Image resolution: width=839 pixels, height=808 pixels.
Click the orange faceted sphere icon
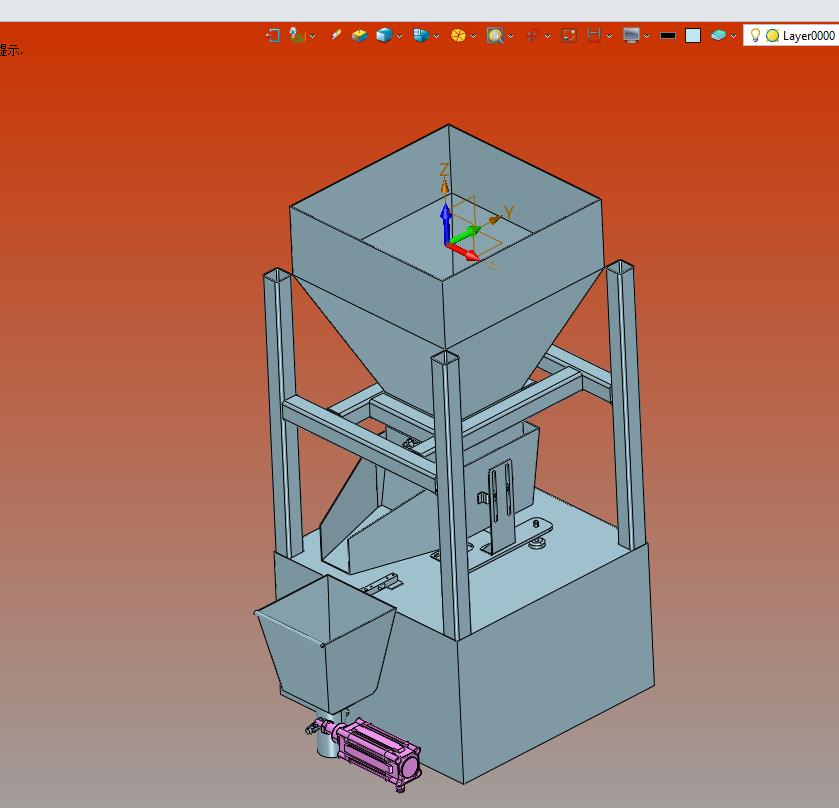click(x=458, y=35)
